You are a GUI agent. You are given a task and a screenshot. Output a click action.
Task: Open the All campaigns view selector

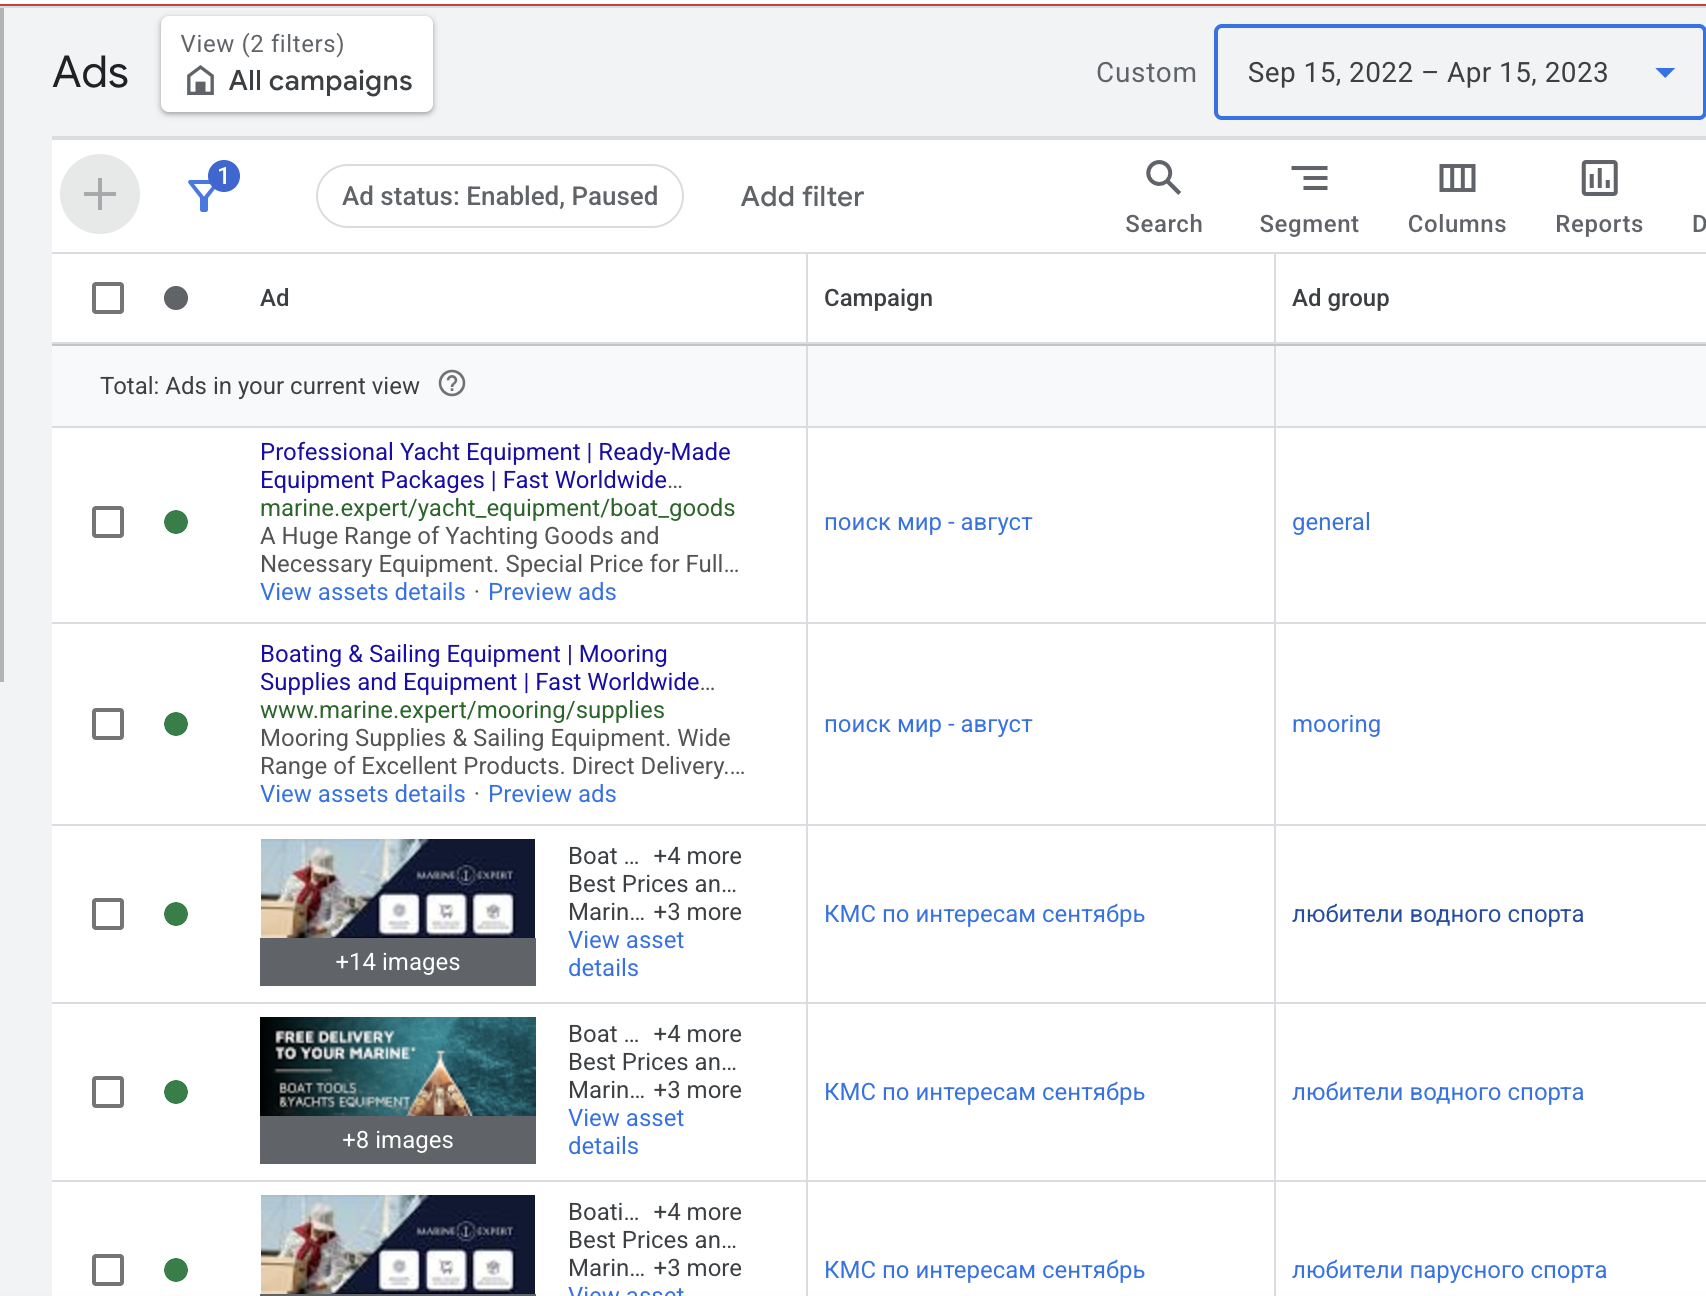click(x=297, y=65)
